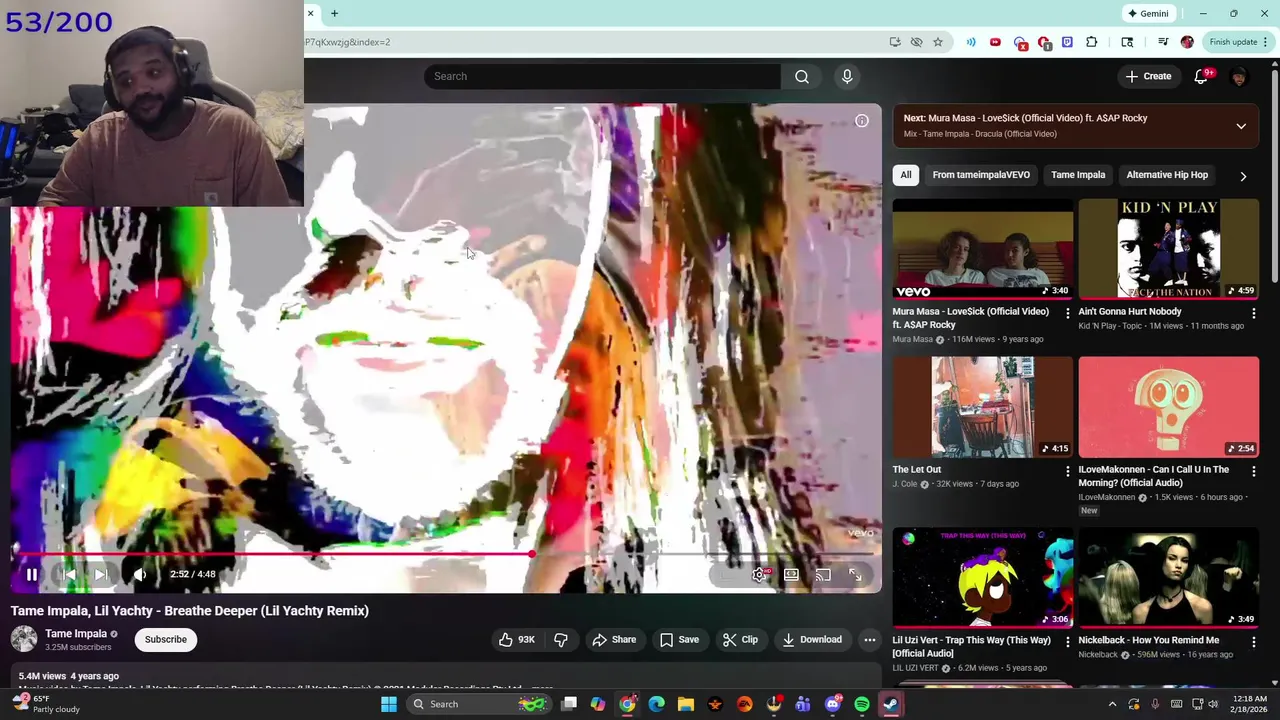Open Ain't Gonna Hurt Nobody thumbnail

[1169, 248]
